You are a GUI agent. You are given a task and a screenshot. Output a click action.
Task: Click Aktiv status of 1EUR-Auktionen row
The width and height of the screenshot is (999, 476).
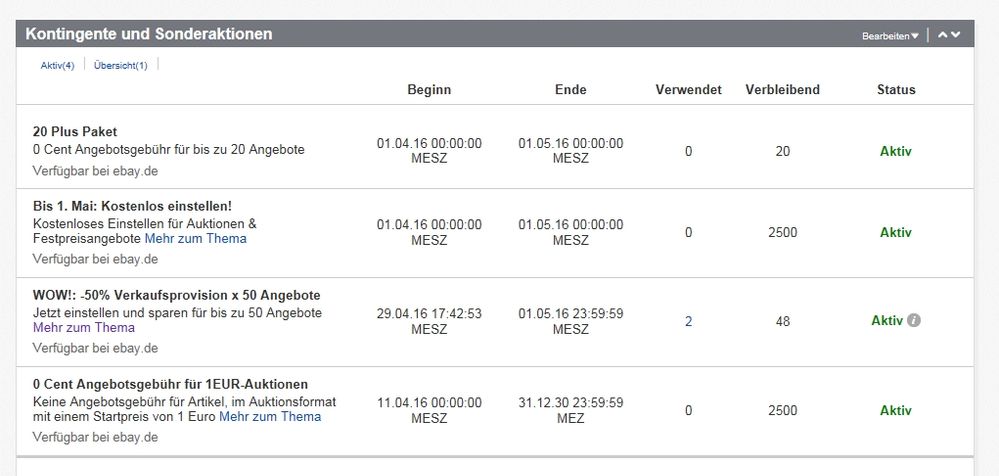pos(895,411)
